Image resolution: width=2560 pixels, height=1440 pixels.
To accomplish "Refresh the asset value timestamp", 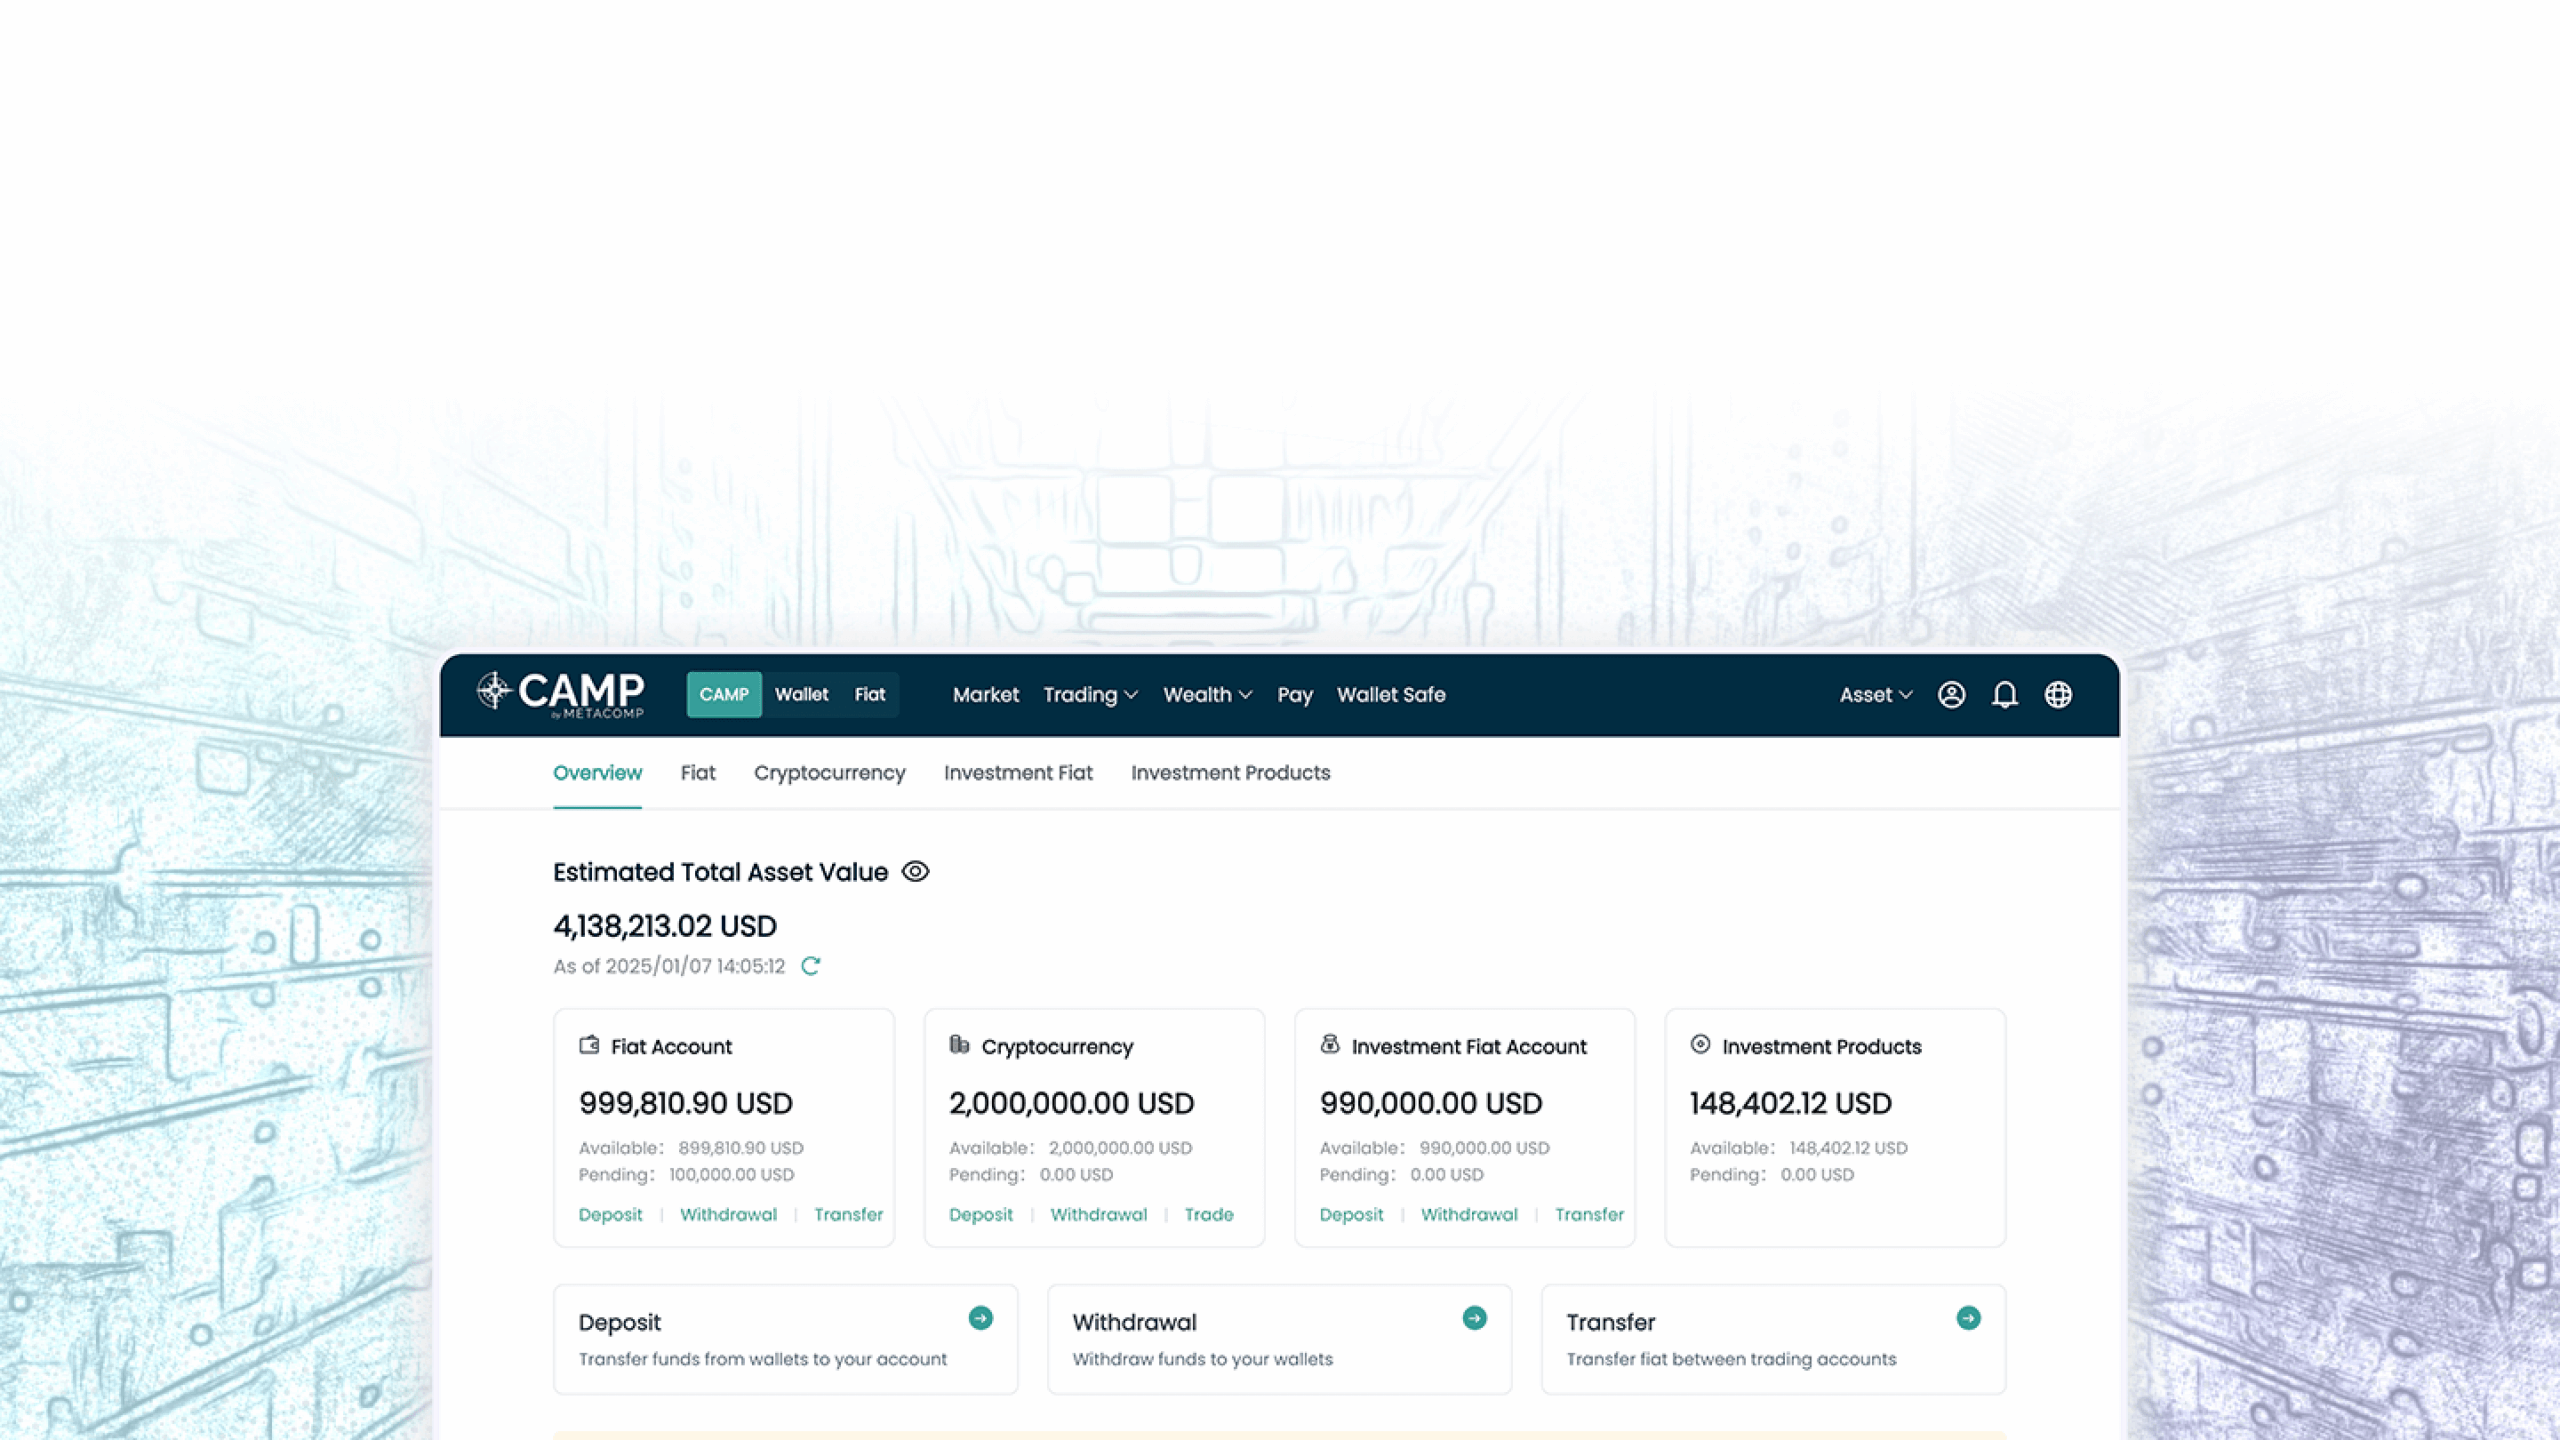I will (x=811, y=966).
